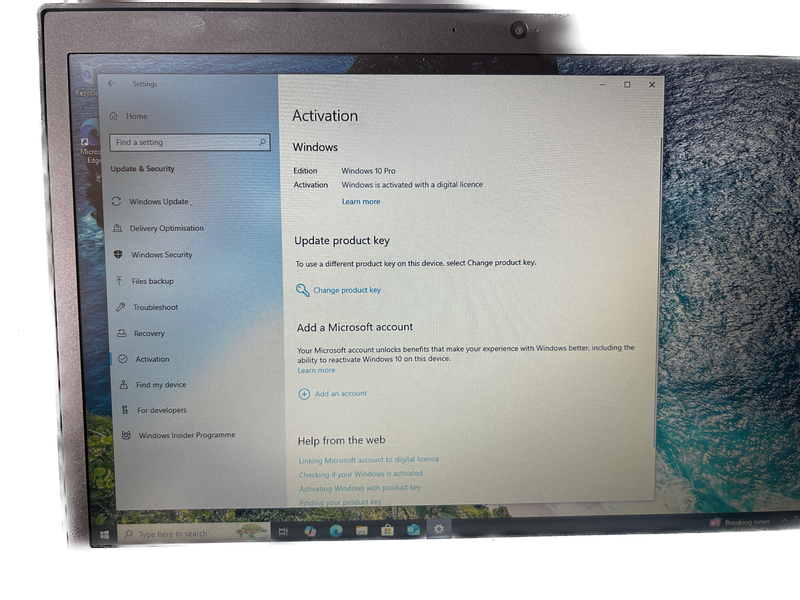Viewport: 800px width, 600px height.
Task: Open Learn more under Microsoft account text
Action: click(316, 370)
